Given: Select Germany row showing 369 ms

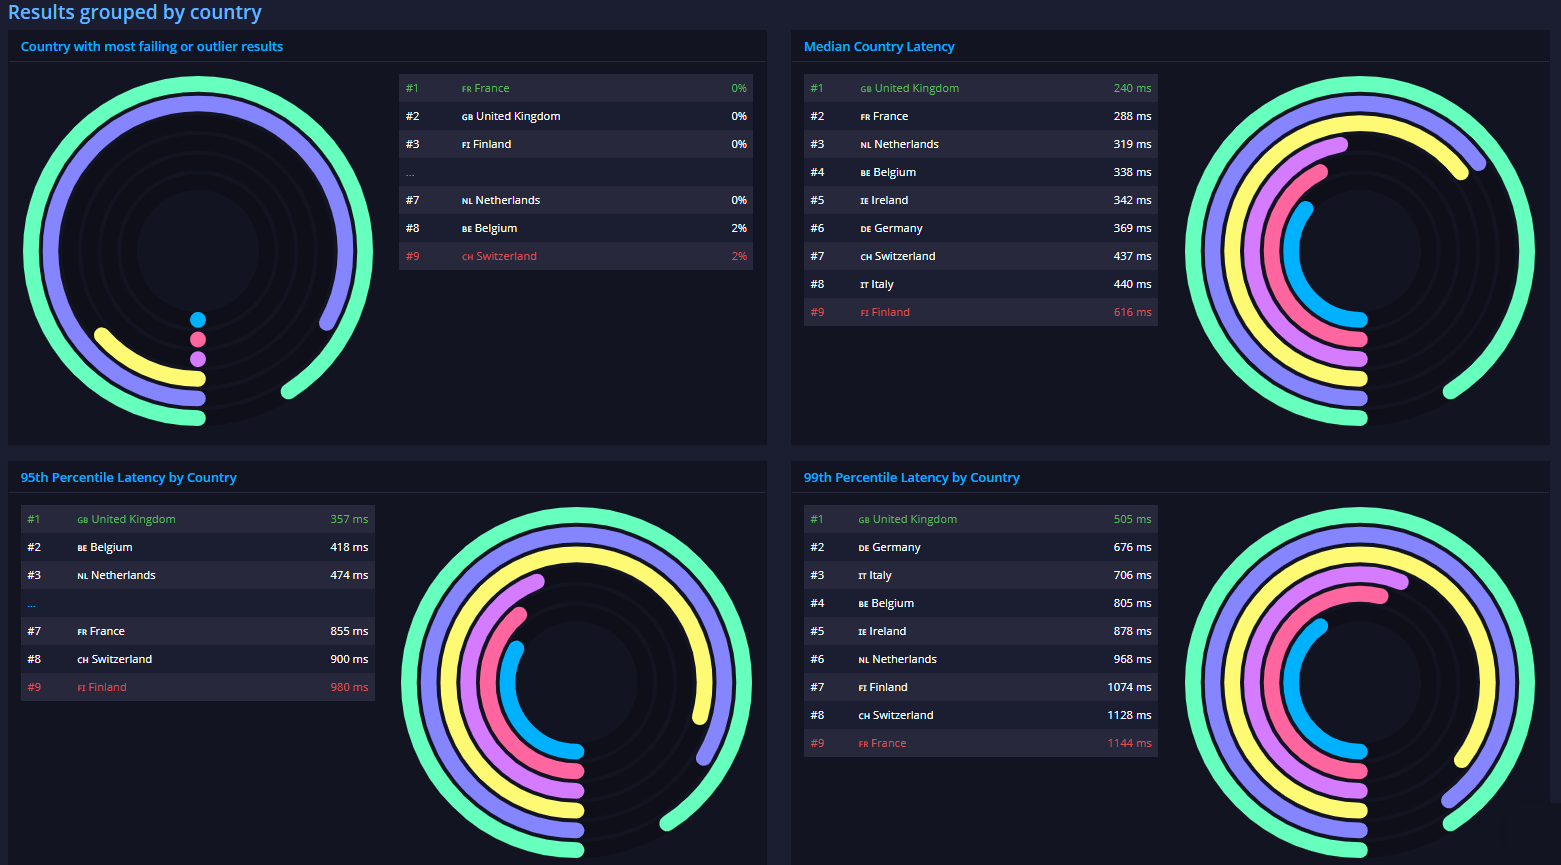Looking at the screenshot, I should (x=981, y=228).
